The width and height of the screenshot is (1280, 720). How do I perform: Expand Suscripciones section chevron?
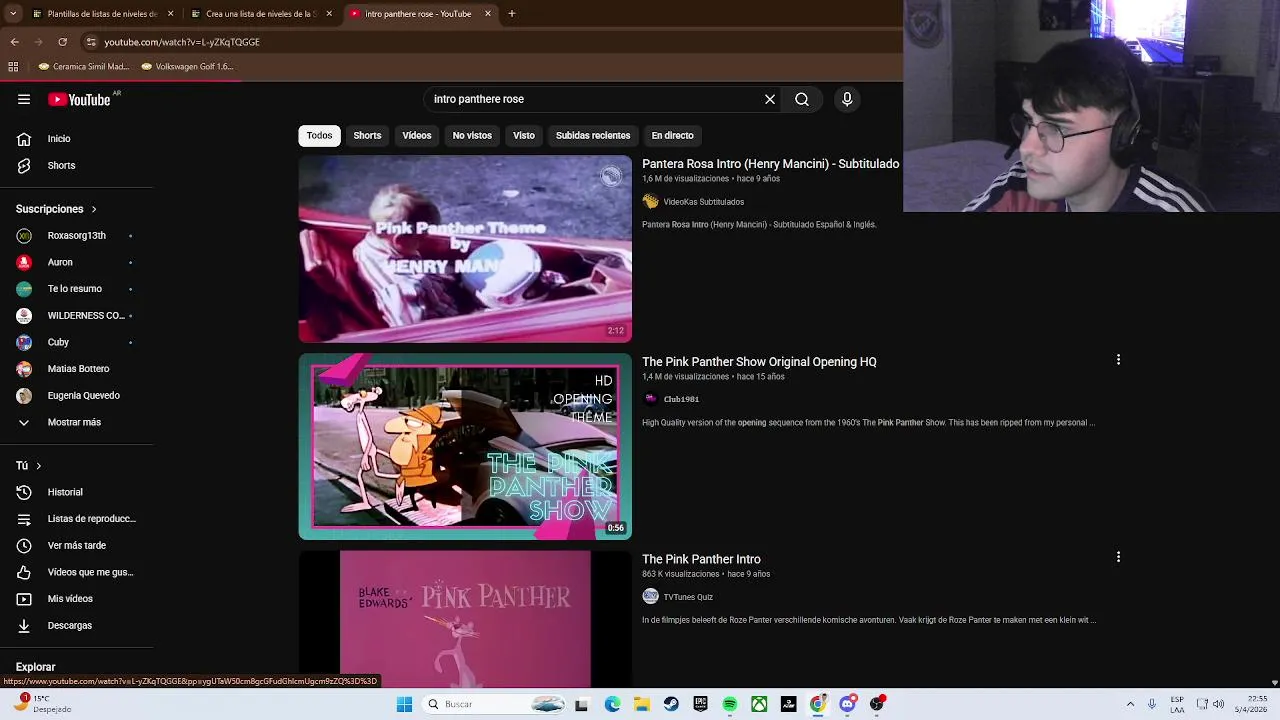94,209
